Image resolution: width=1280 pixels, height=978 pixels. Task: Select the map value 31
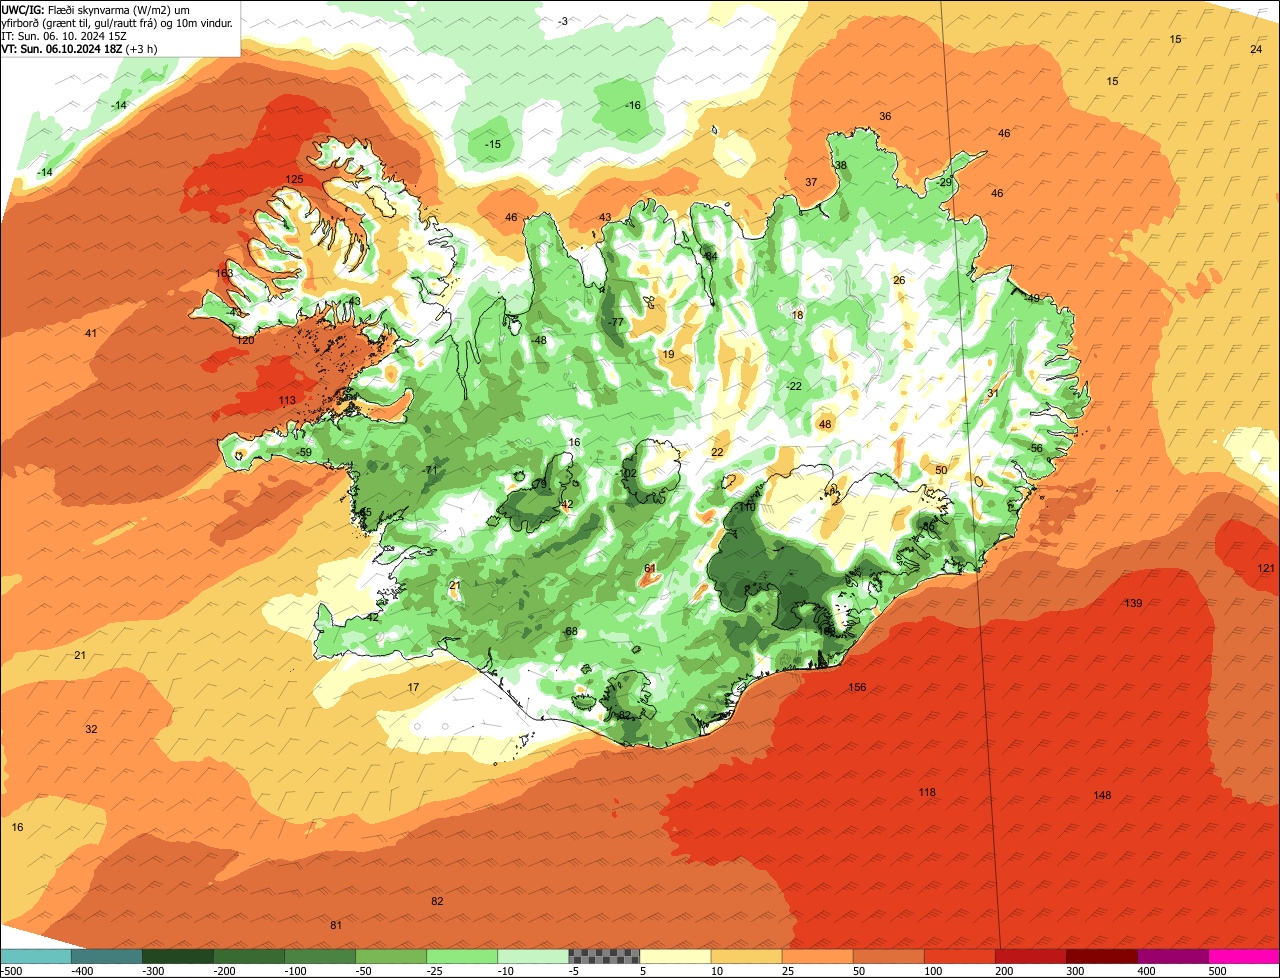[992, 393]
